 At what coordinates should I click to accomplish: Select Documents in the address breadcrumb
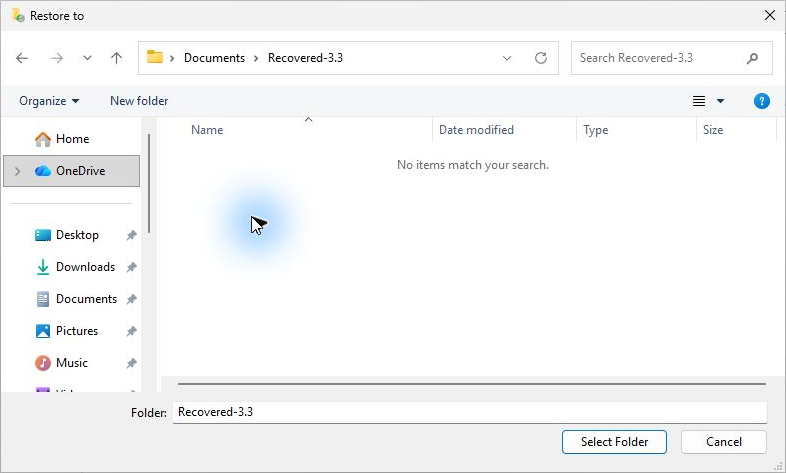point(215,58)
